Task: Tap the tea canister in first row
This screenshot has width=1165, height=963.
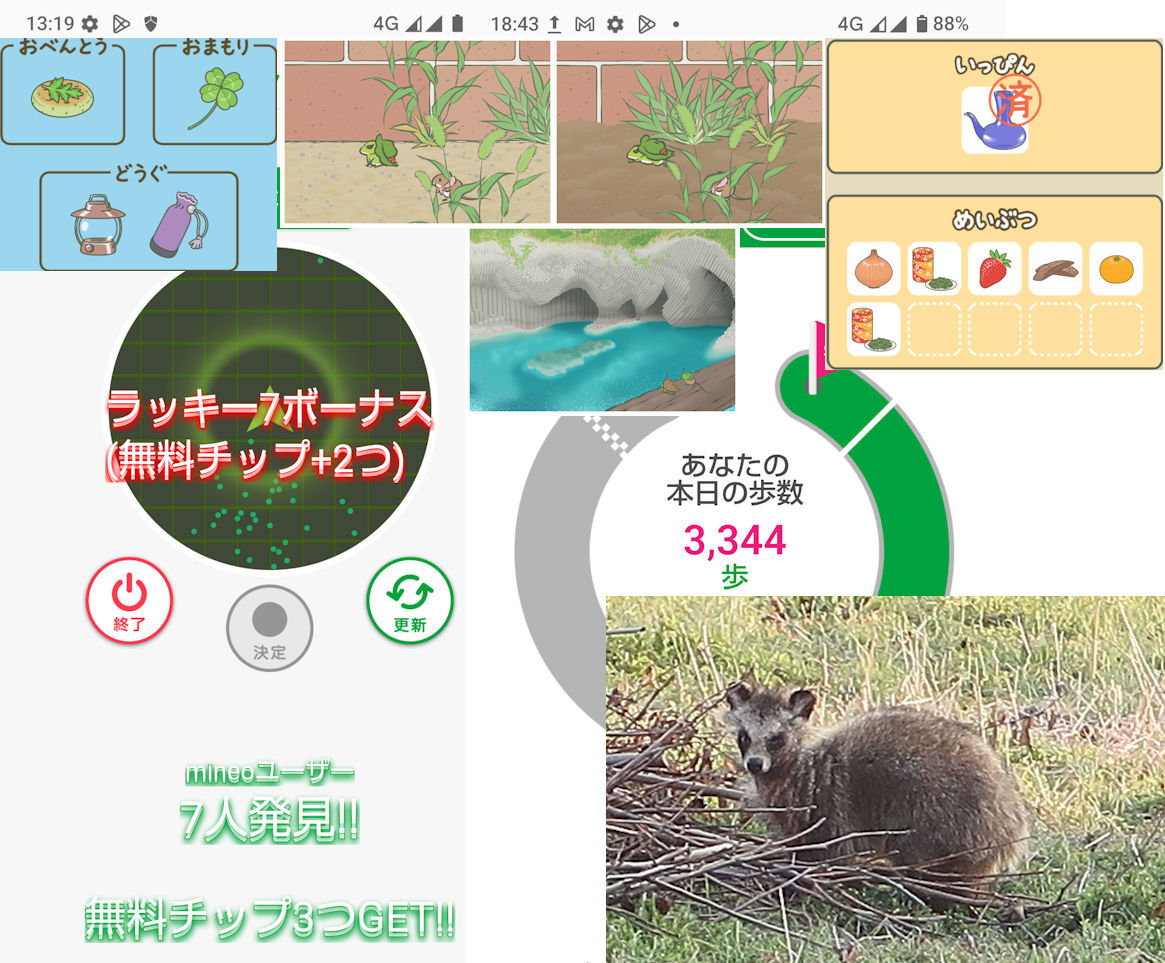Action: click(x=934, y=268)
